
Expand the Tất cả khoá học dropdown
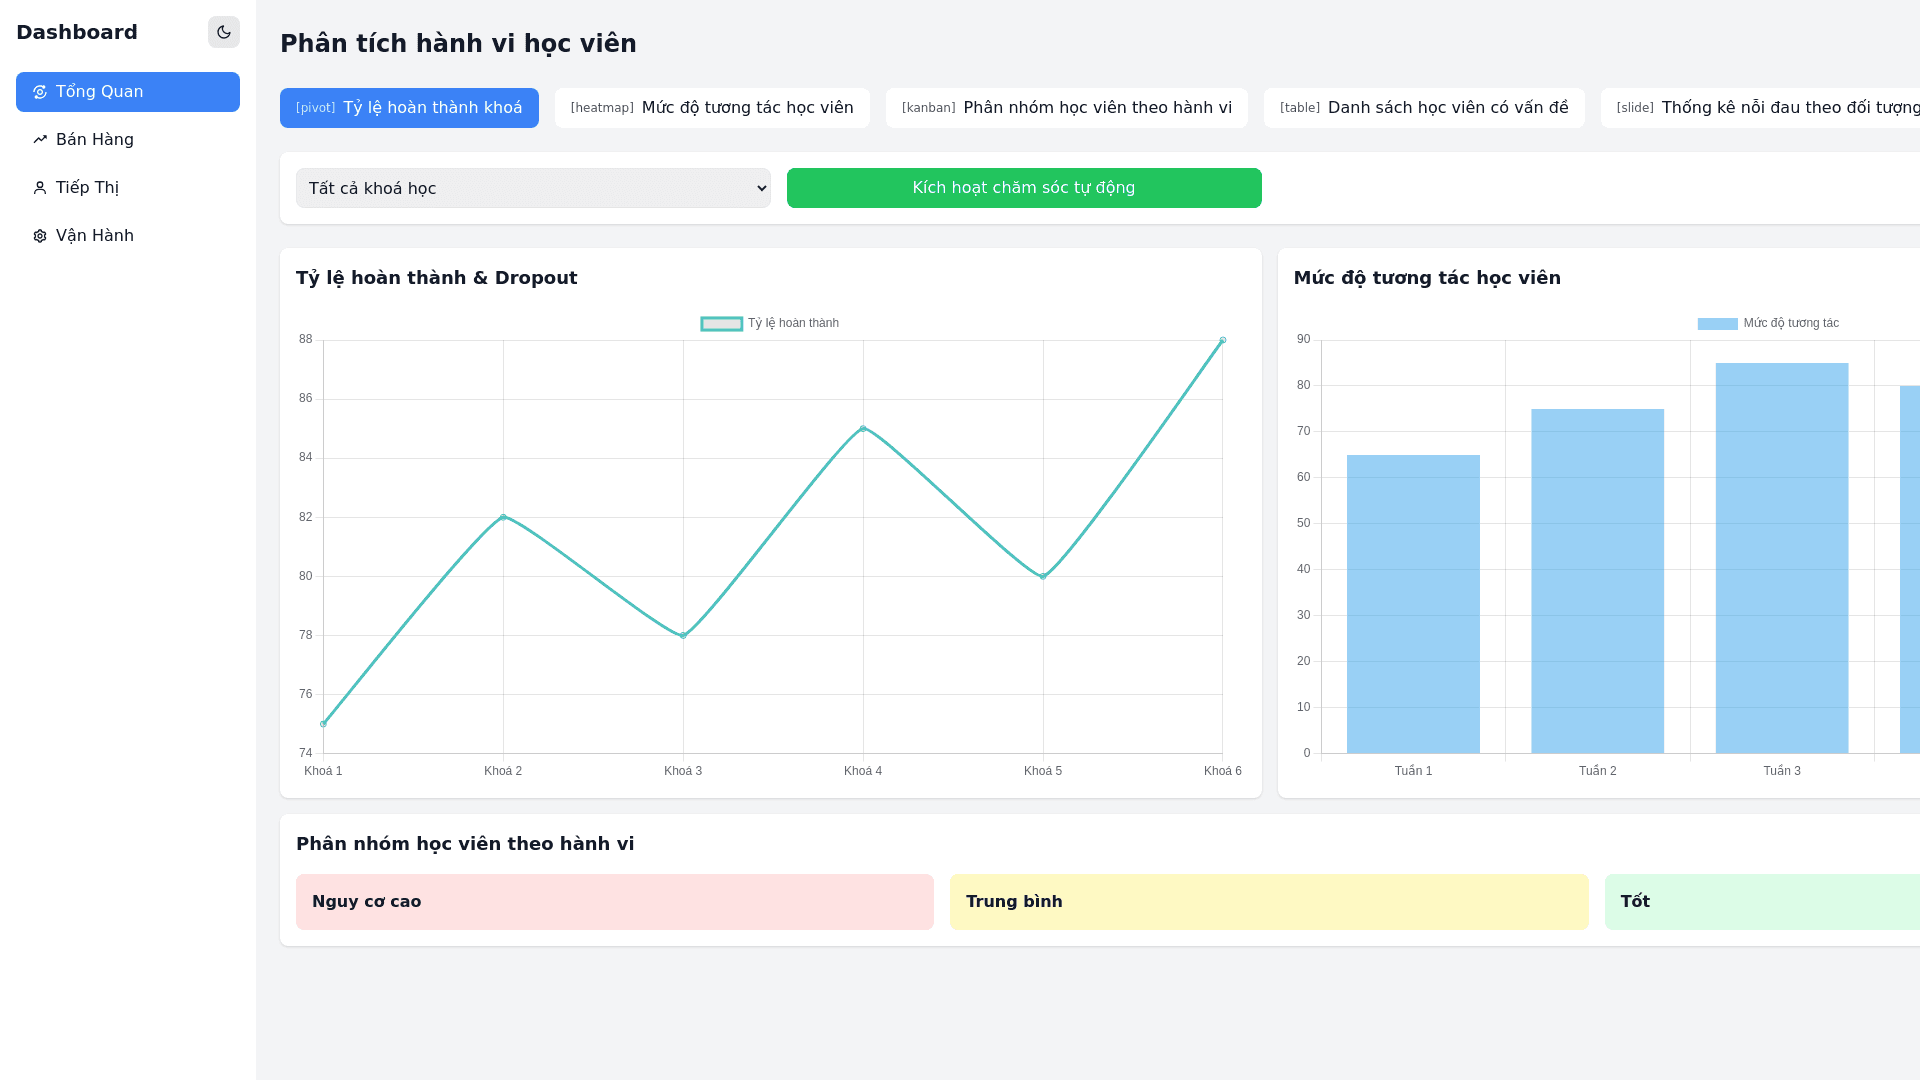[x=533, y=188]
